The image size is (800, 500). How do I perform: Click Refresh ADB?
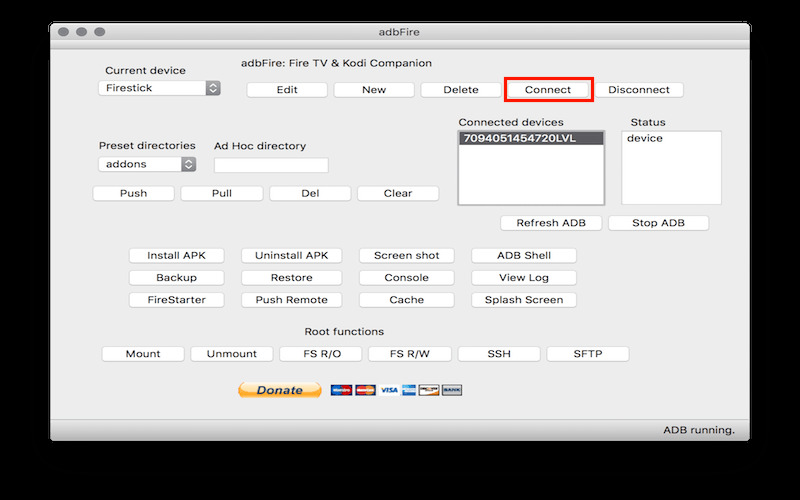coord(551,223)
